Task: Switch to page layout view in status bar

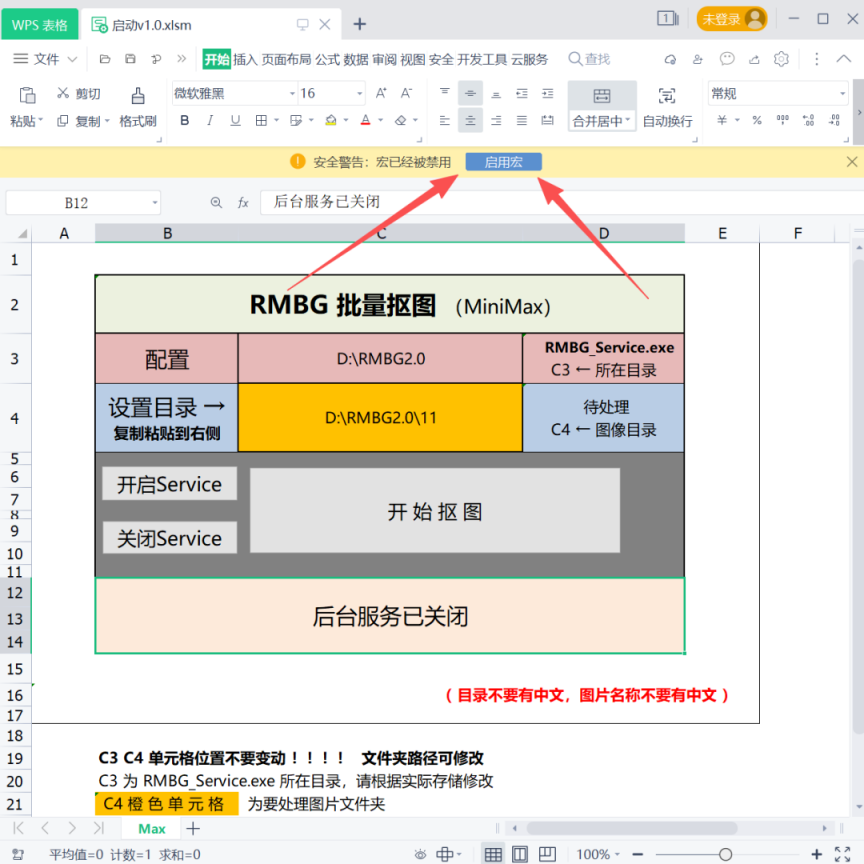Action: point(520,854)
